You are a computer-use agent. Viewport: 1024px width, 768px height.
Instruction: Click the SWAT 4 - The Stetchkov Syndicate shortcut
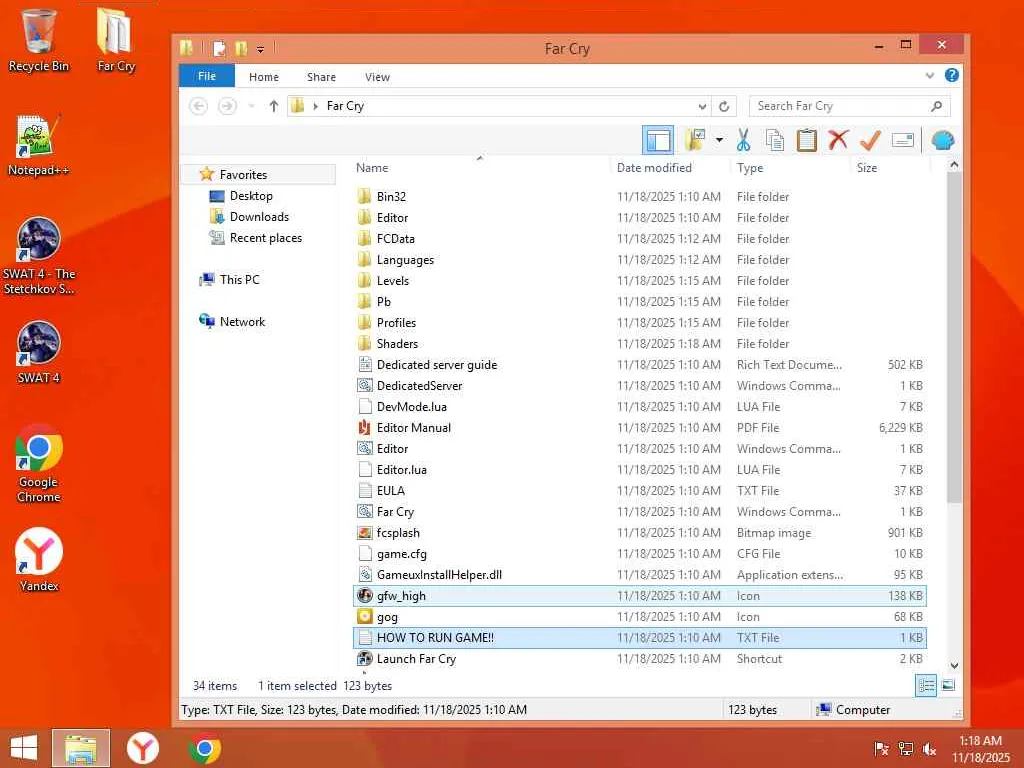click(x=39, y=256)
